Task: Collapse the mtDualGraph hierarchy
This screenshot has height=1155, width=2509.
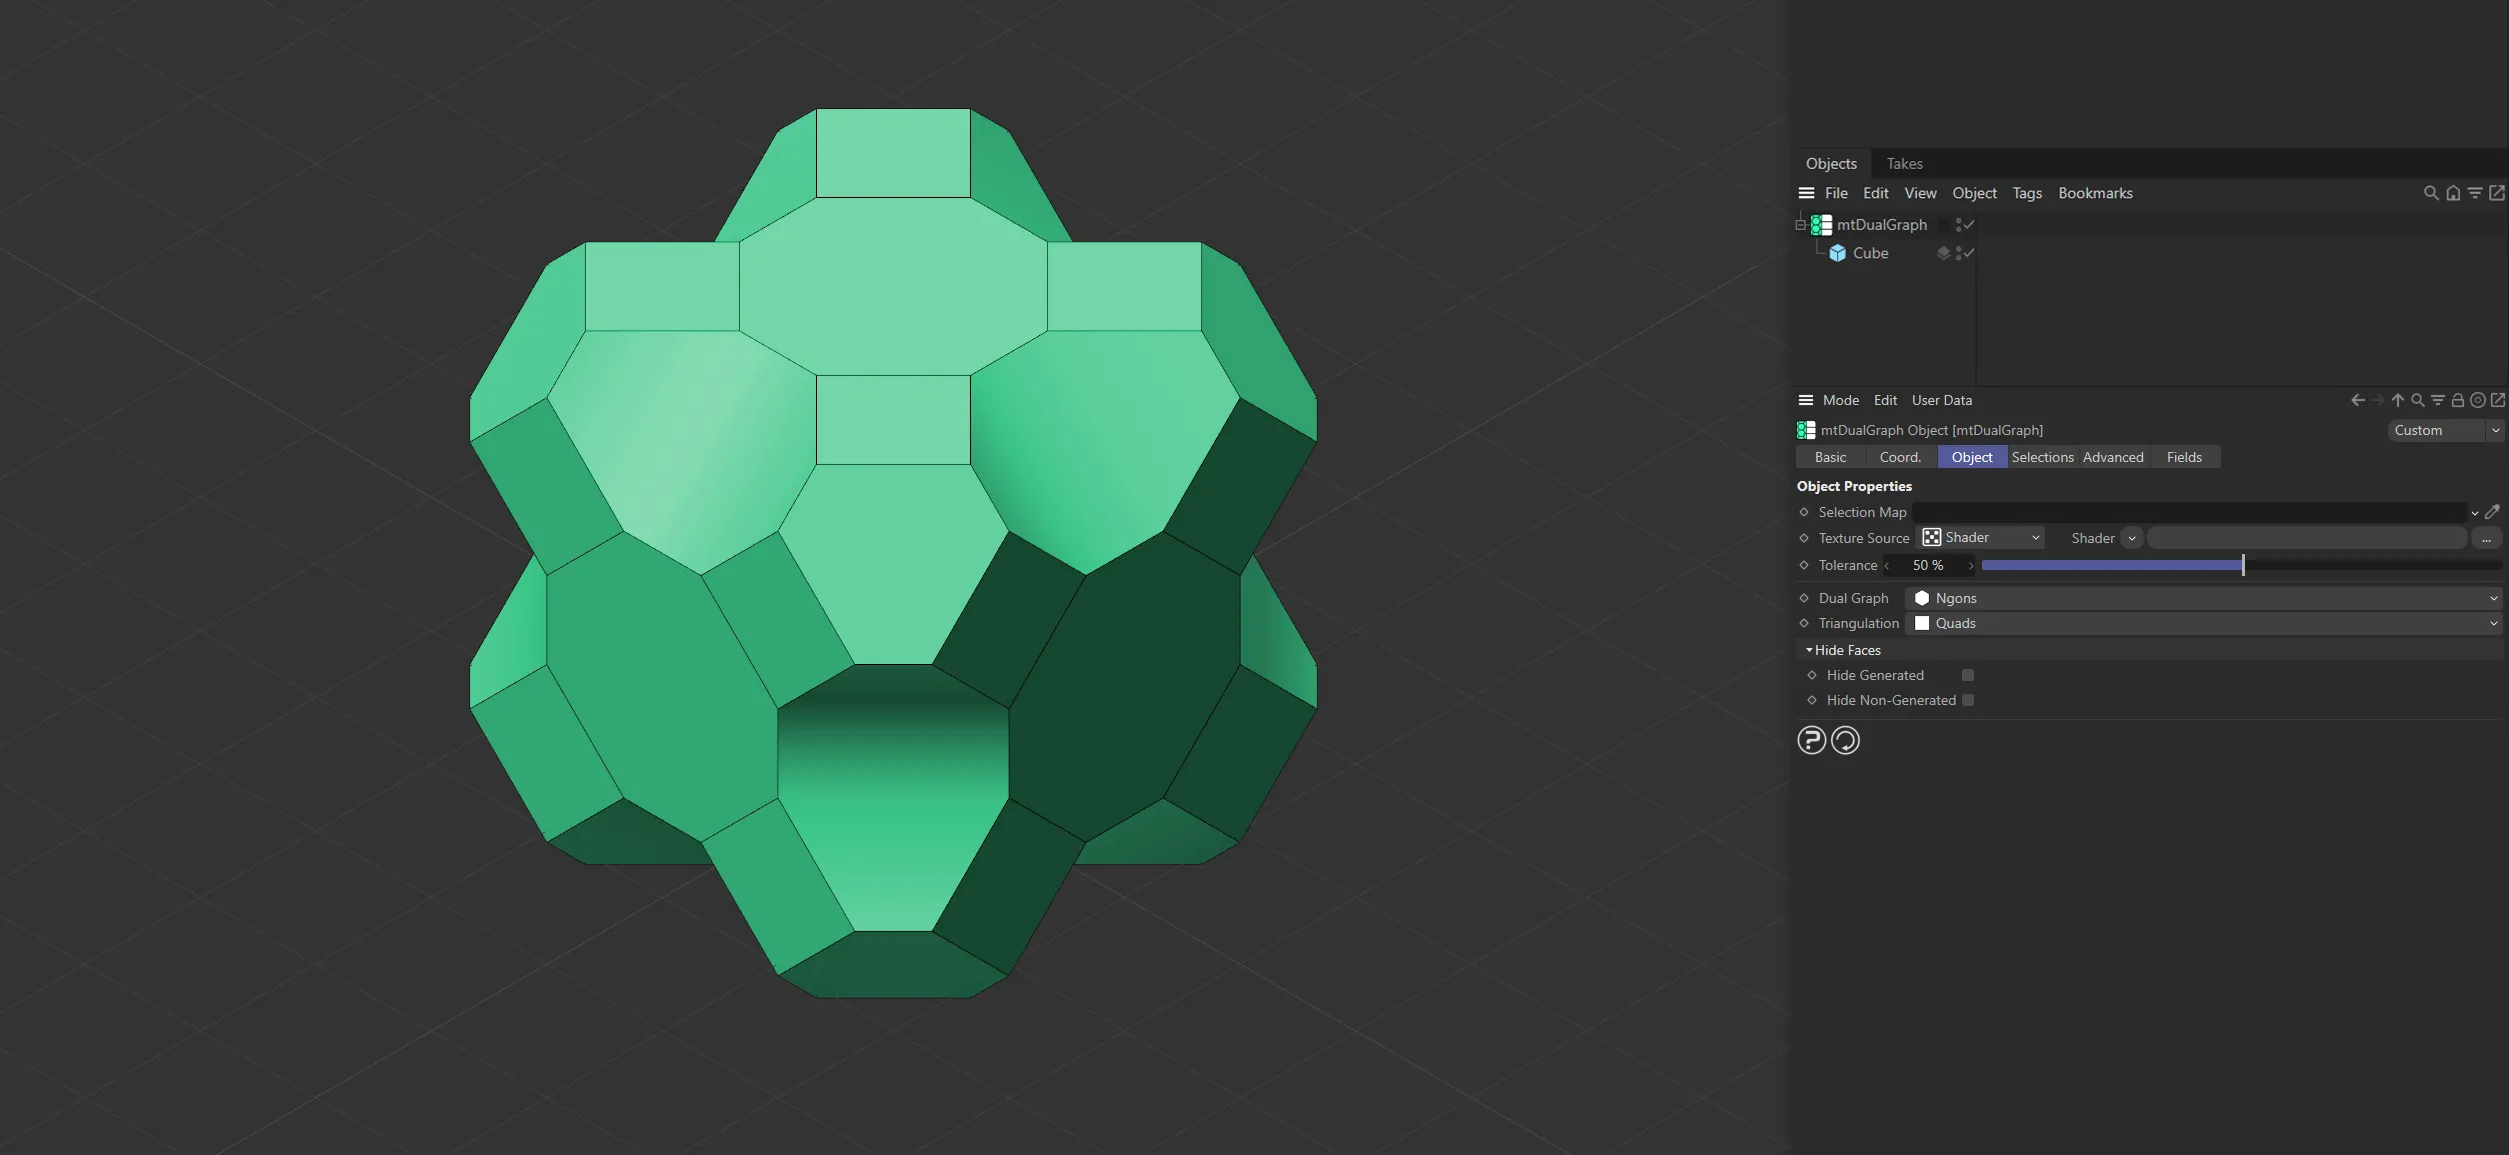Action: click(x=1799, y=224)
